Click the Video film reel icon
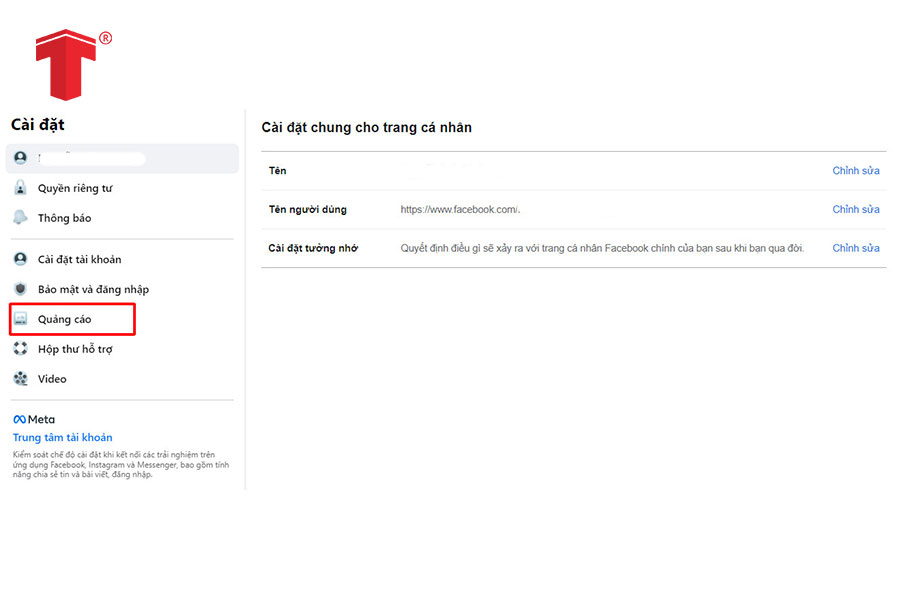 21,378
